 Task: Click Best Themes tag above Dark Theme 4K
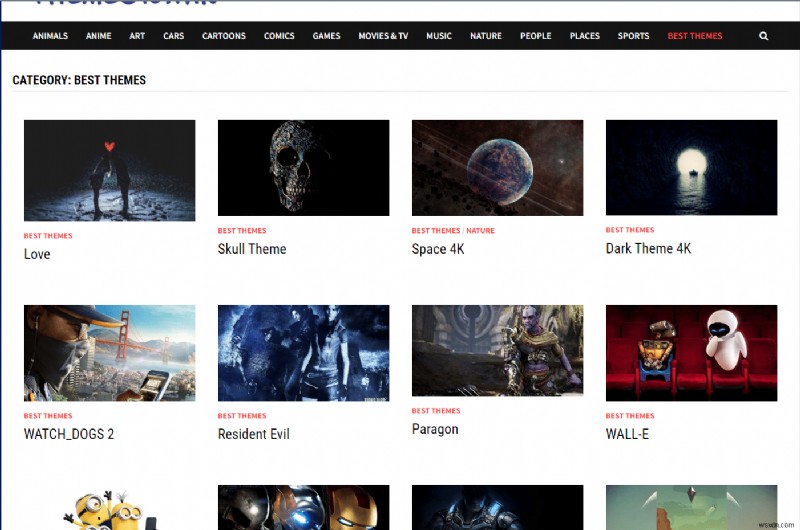pyautogui.click(x=630, y=230)
